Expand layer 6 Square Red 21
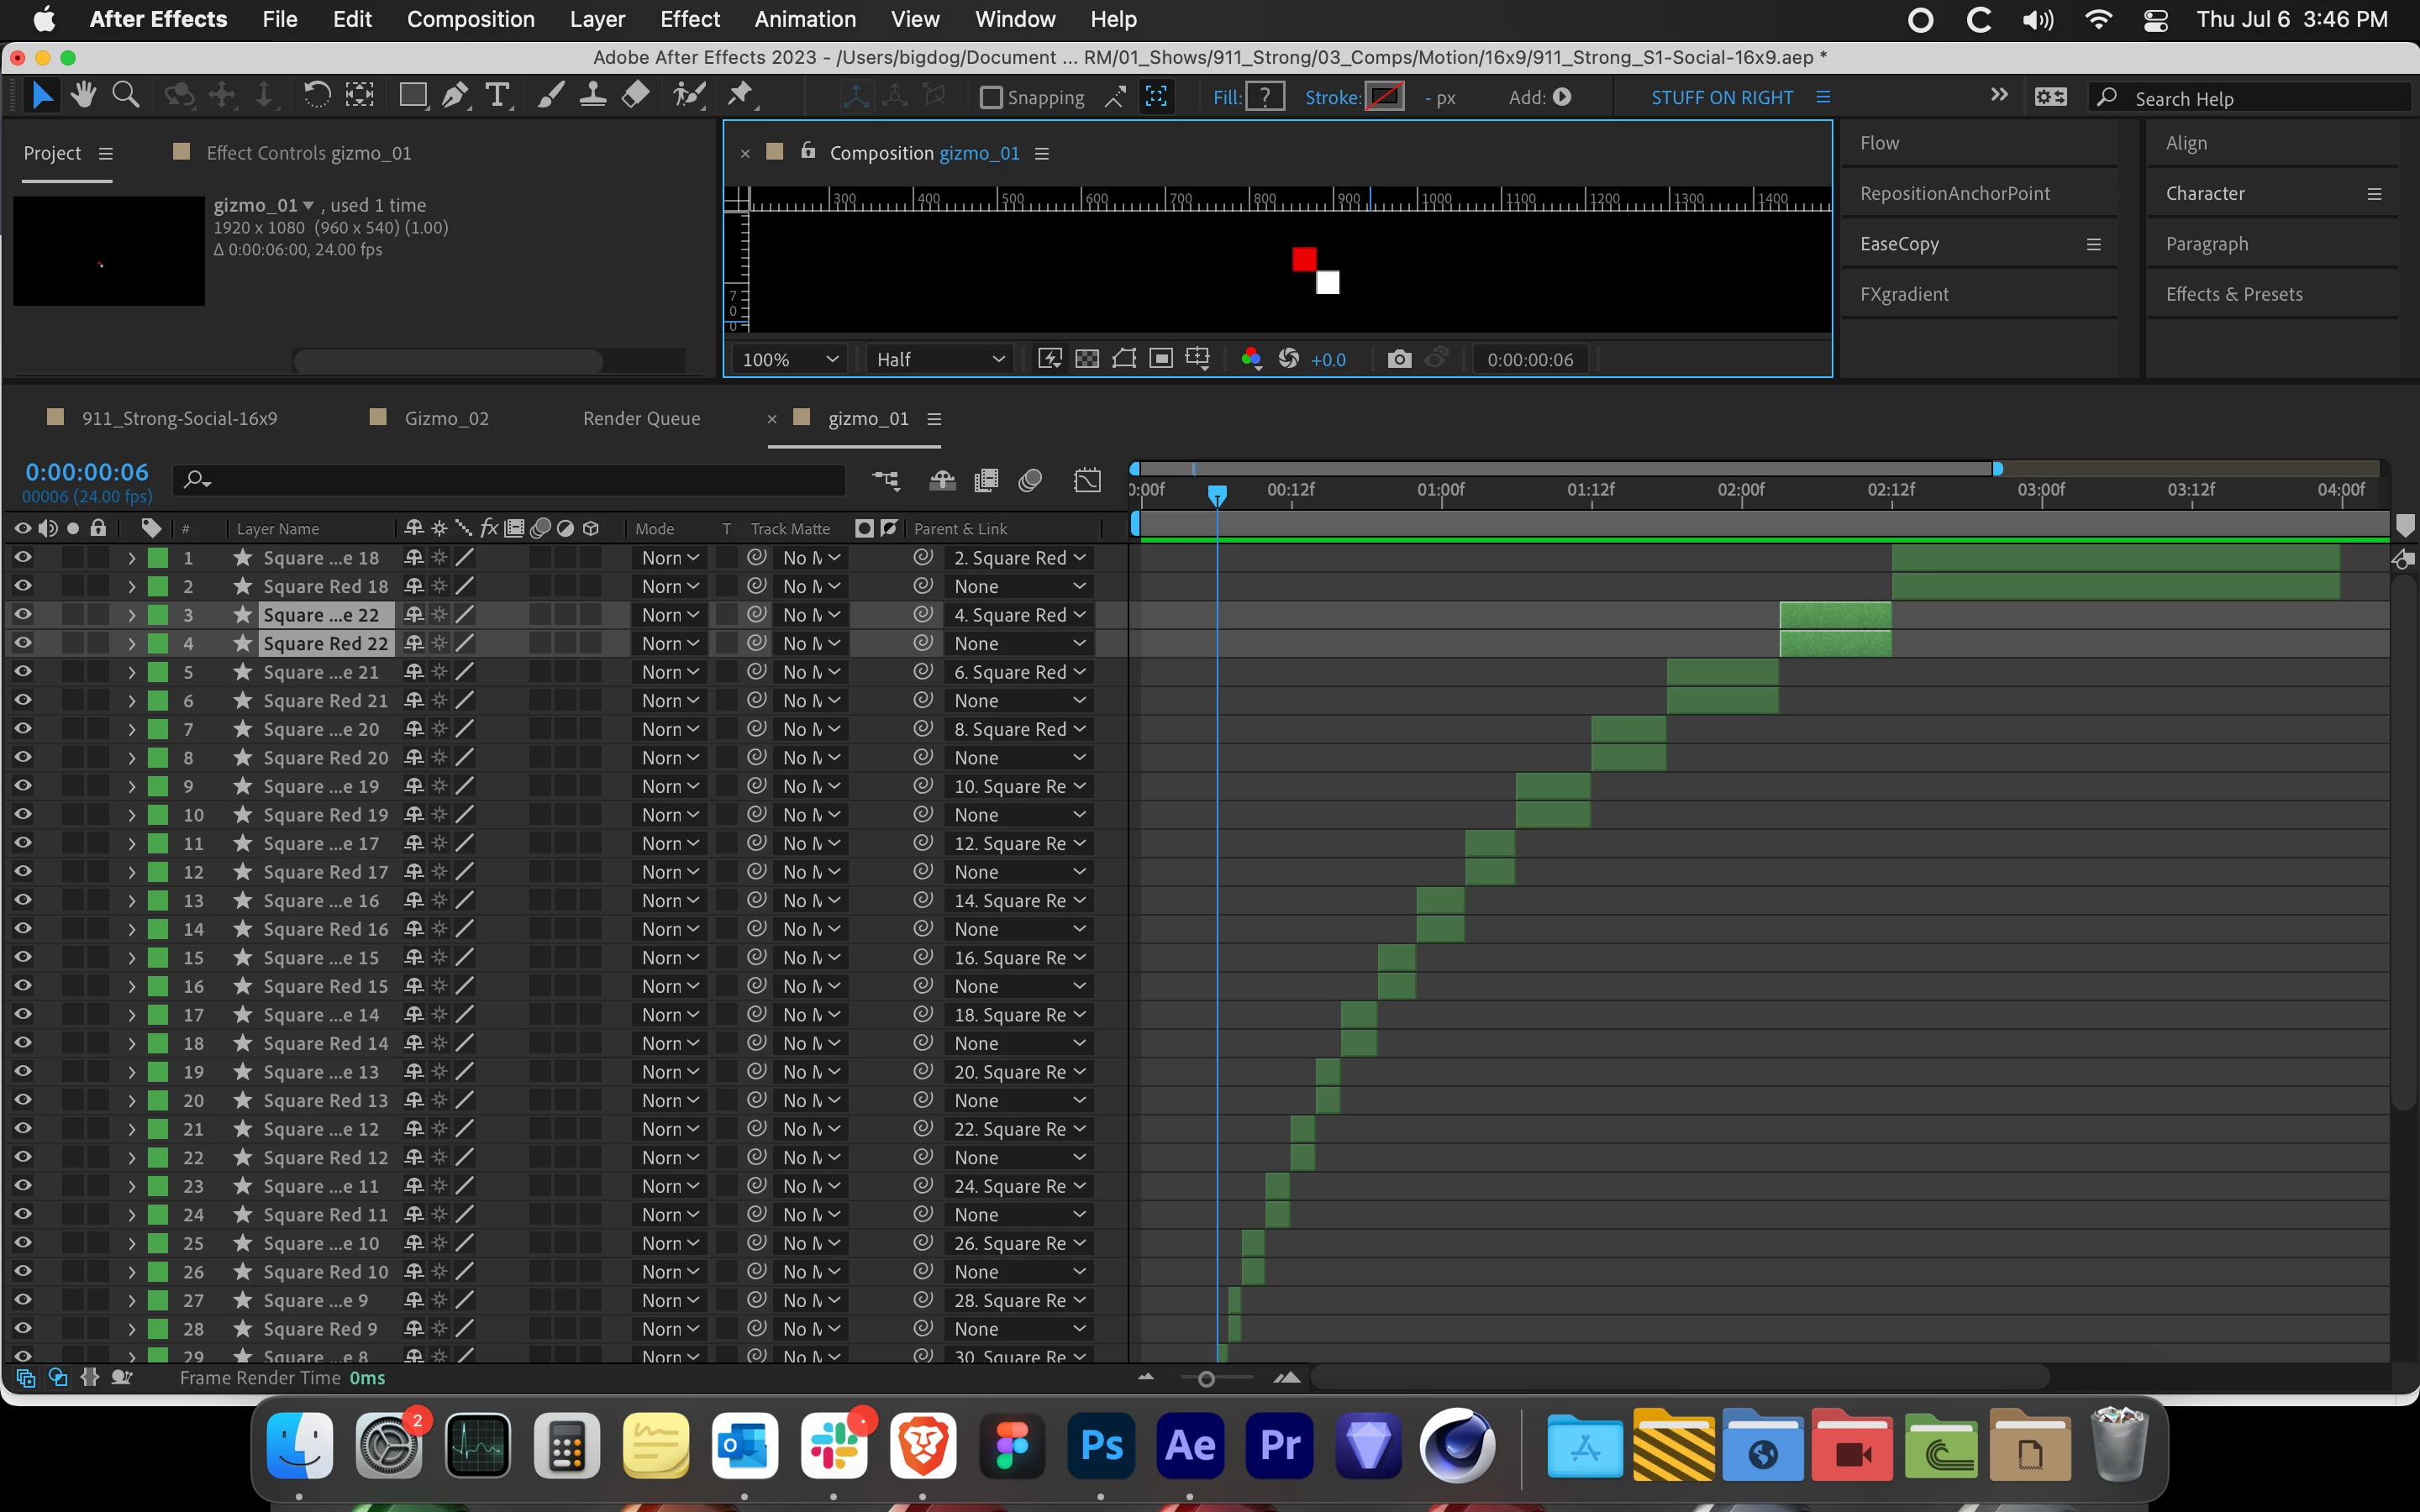This screenshot has height=1512, width=2420. [131, 701]
